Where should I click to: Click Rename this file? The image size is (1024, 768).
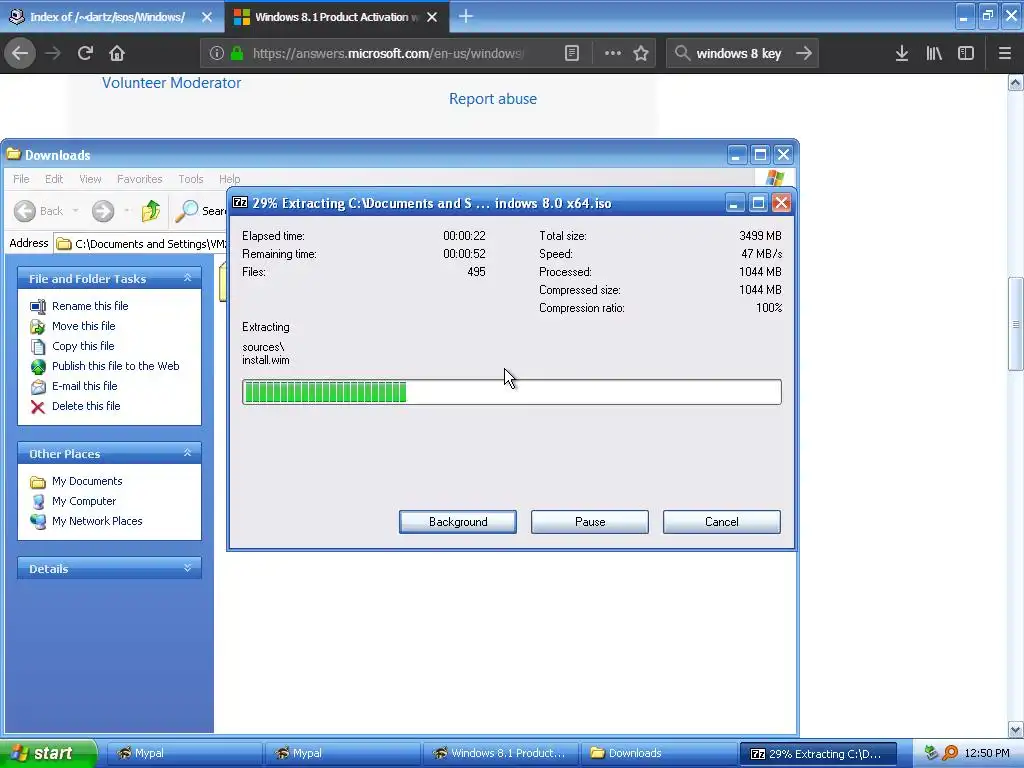pos(90,306)
